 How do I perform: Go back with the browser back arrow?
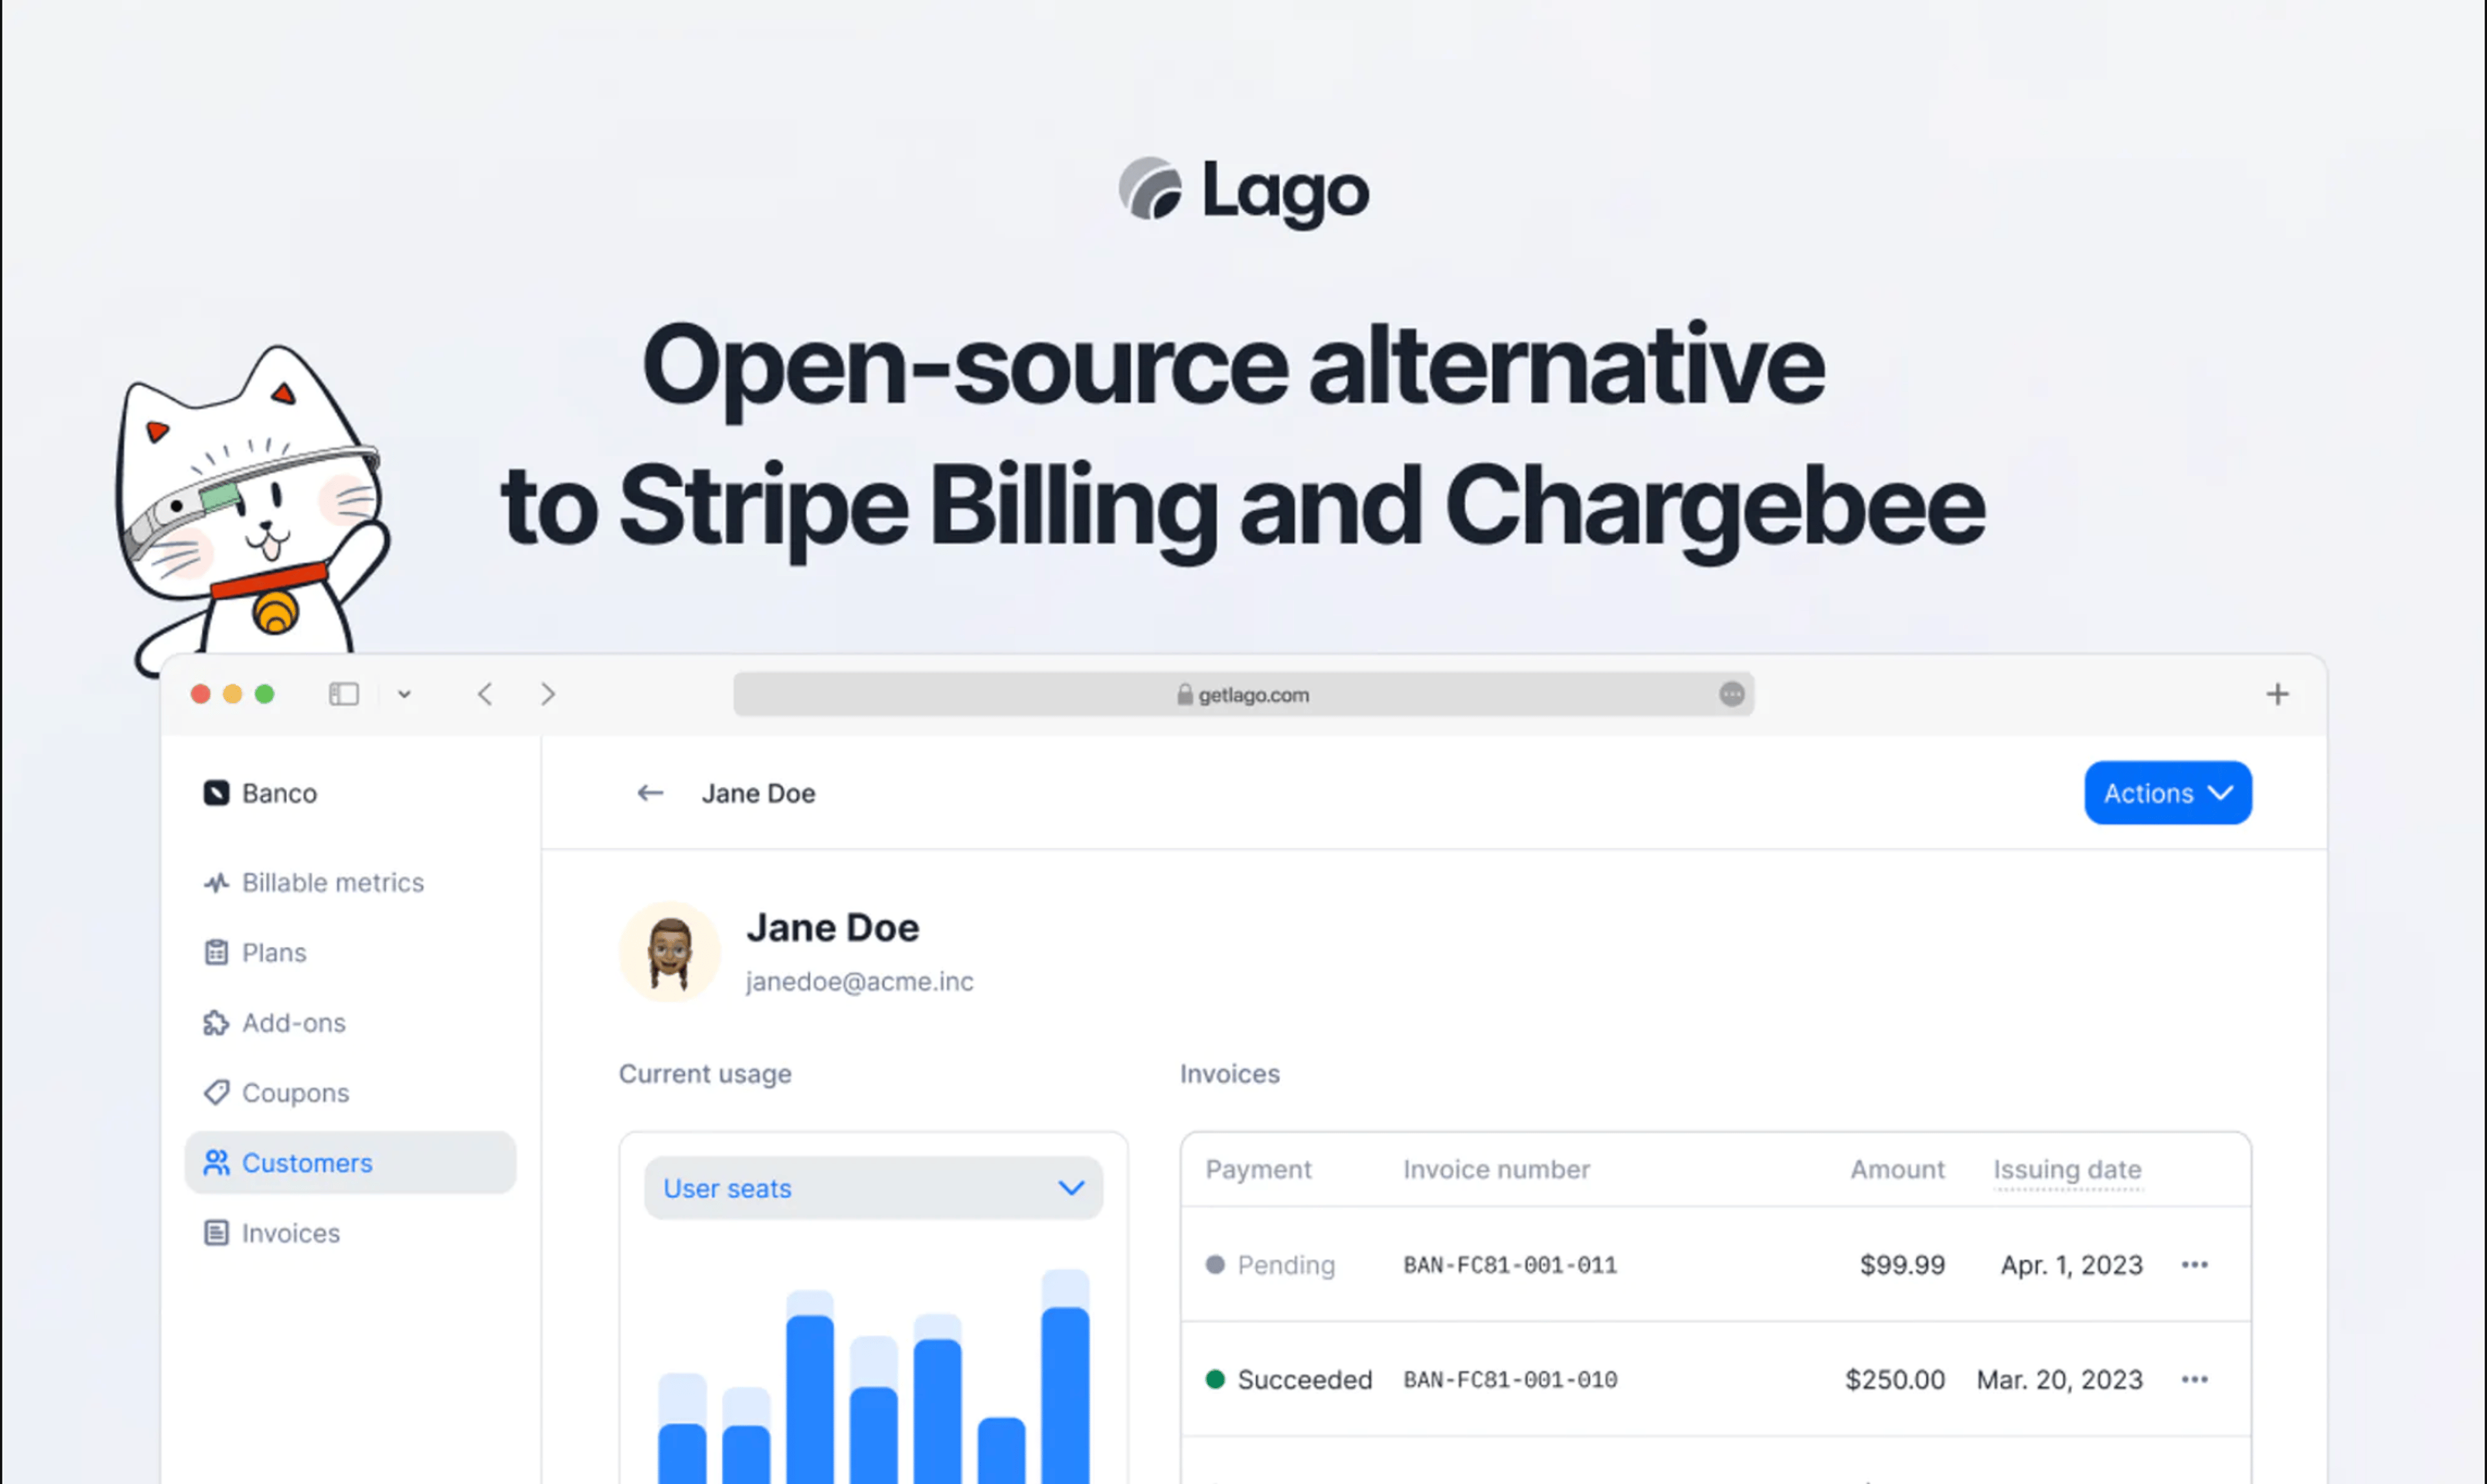click(485, 694)
